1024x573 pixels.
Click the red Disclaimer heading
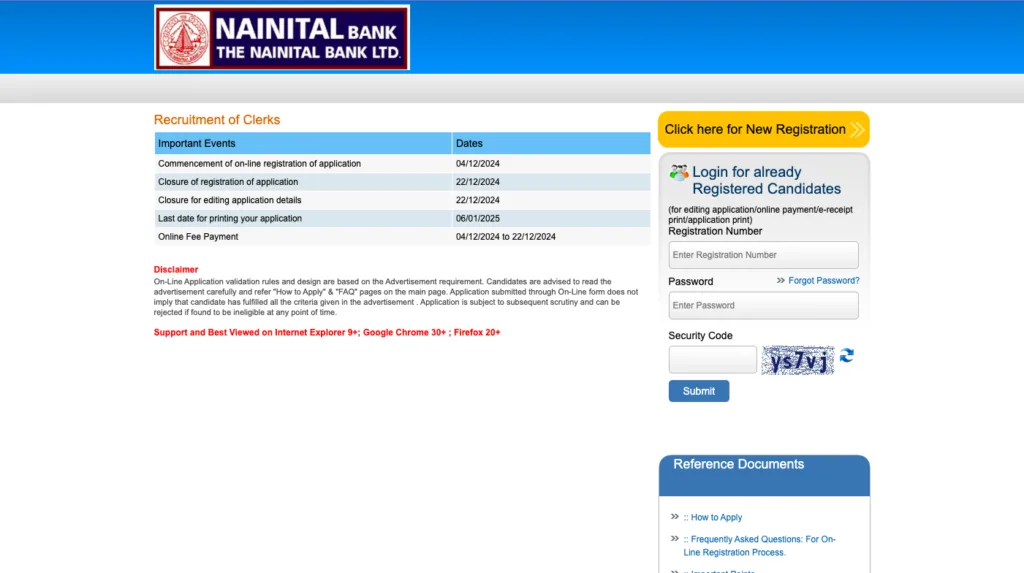[176, 269]
